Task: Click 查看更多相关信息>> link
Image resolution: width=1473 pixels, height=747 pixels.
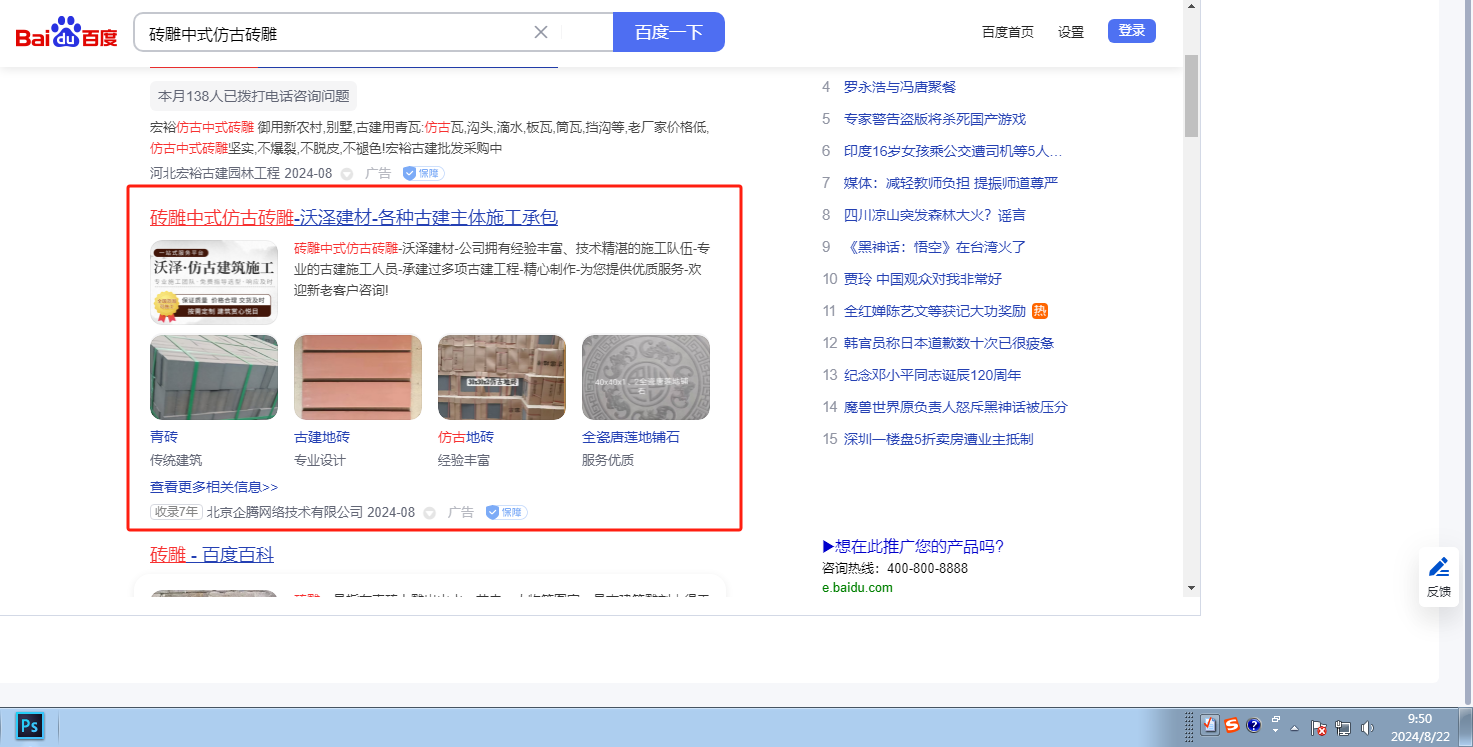Action: (214, 487)
